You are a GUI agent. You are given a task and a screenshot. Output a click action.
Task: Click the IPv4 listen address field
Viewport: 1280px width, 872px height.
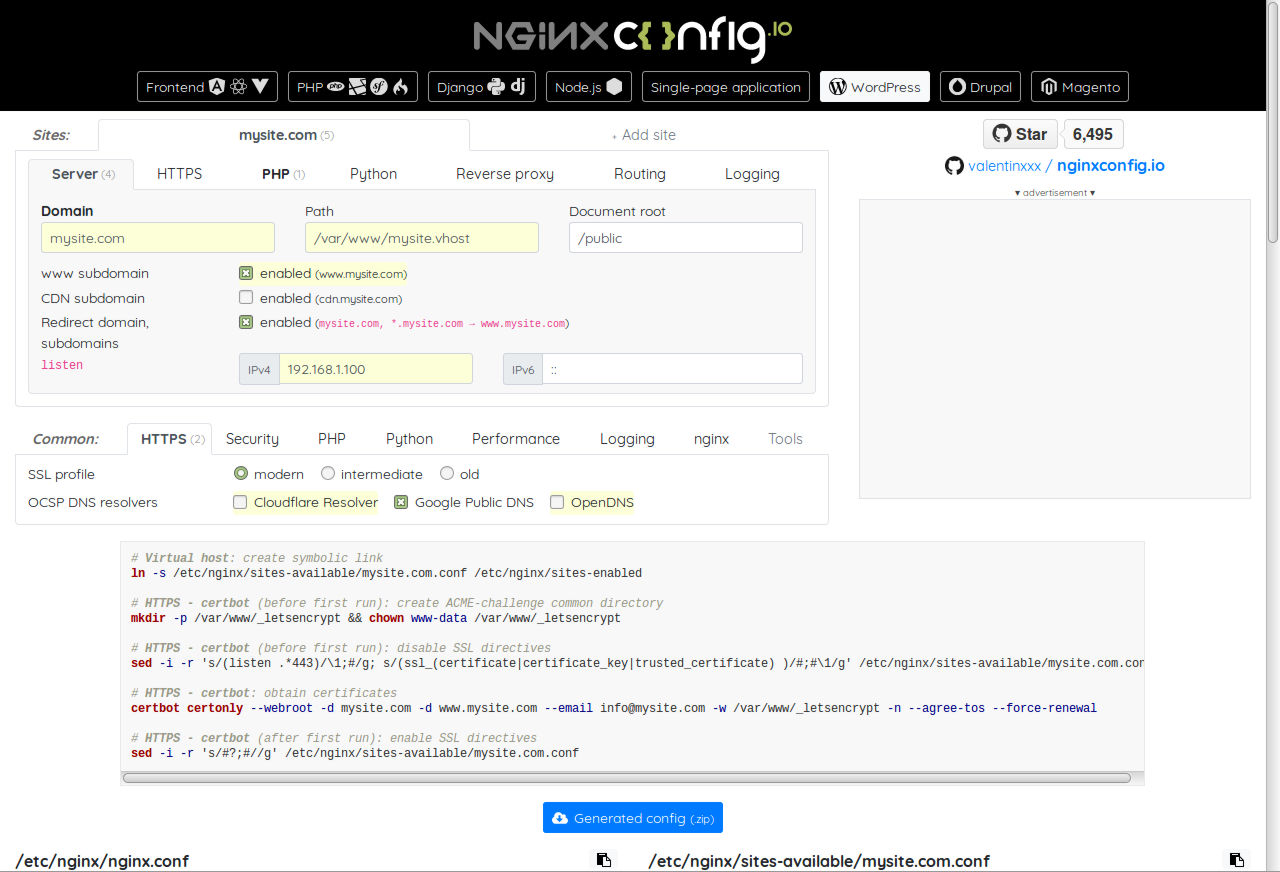(x=375, y=369)
